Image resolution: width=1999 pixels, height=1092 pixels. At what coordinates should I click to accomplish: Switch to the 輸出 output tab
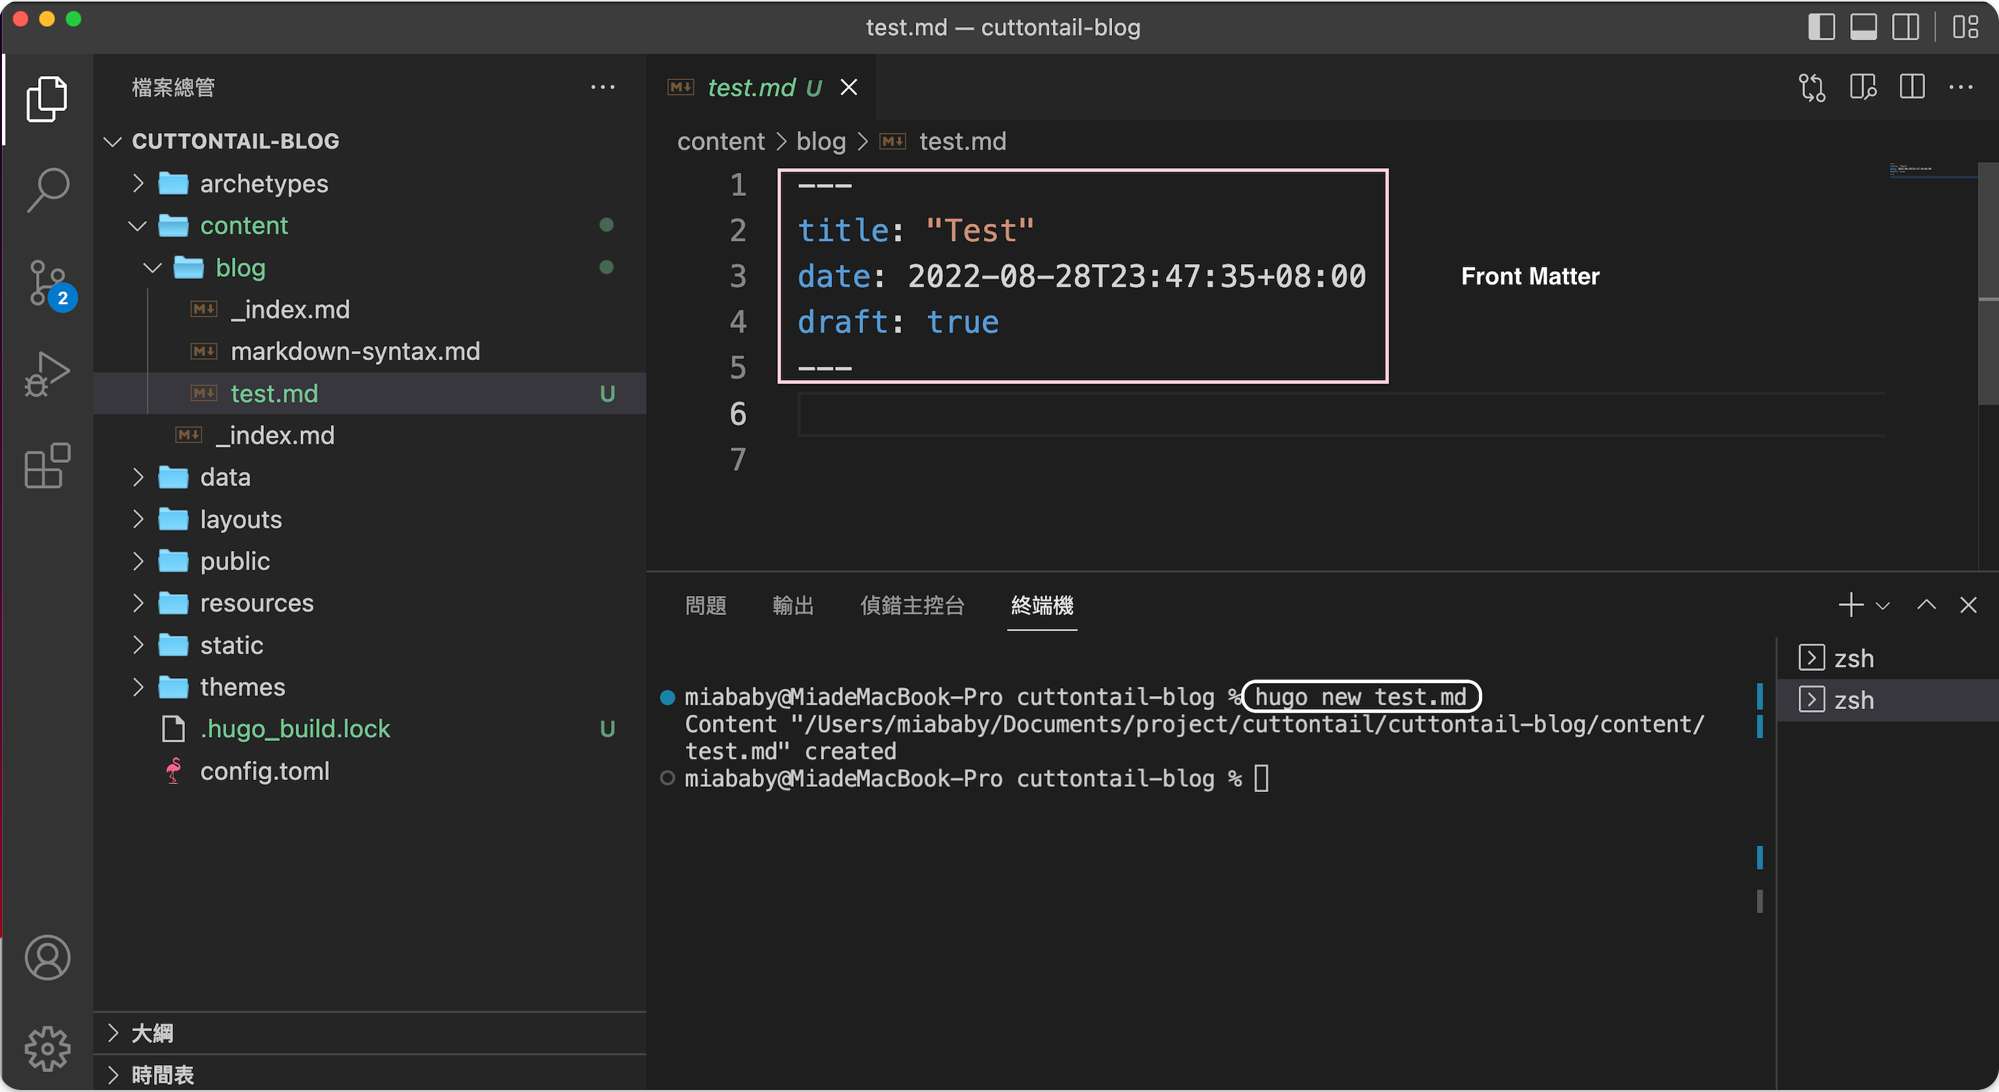793,606
